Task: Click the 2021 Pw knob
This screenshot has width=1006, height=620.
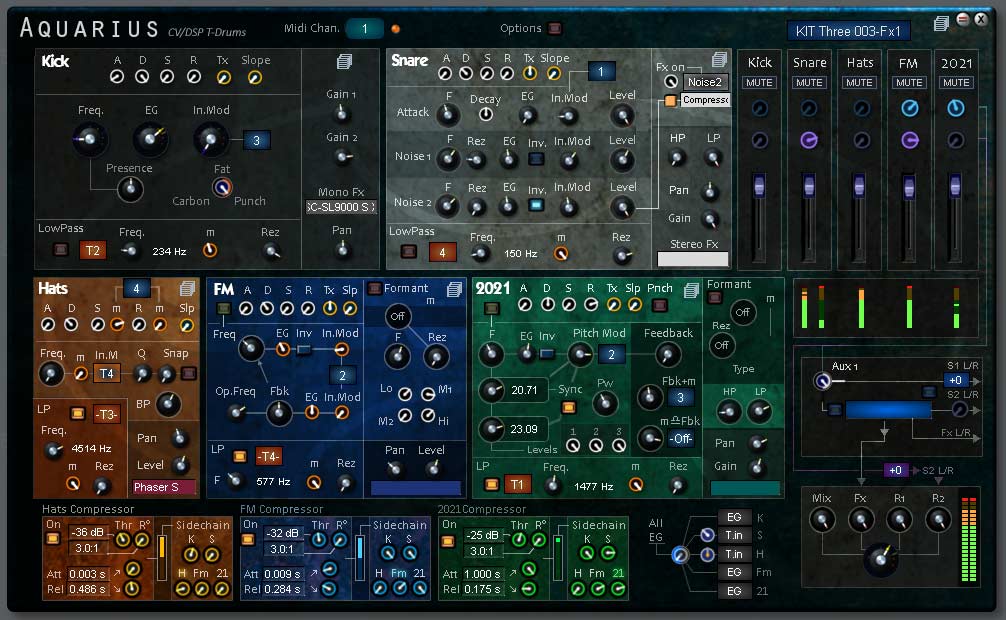Action: pos(604,403)
